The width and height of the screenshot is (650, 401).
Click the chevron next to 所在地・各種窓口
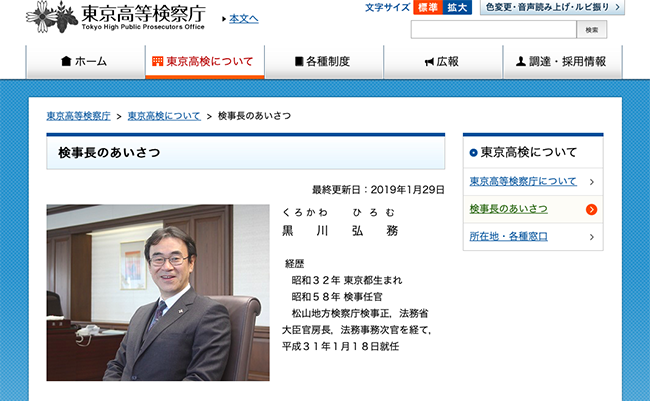592,237
